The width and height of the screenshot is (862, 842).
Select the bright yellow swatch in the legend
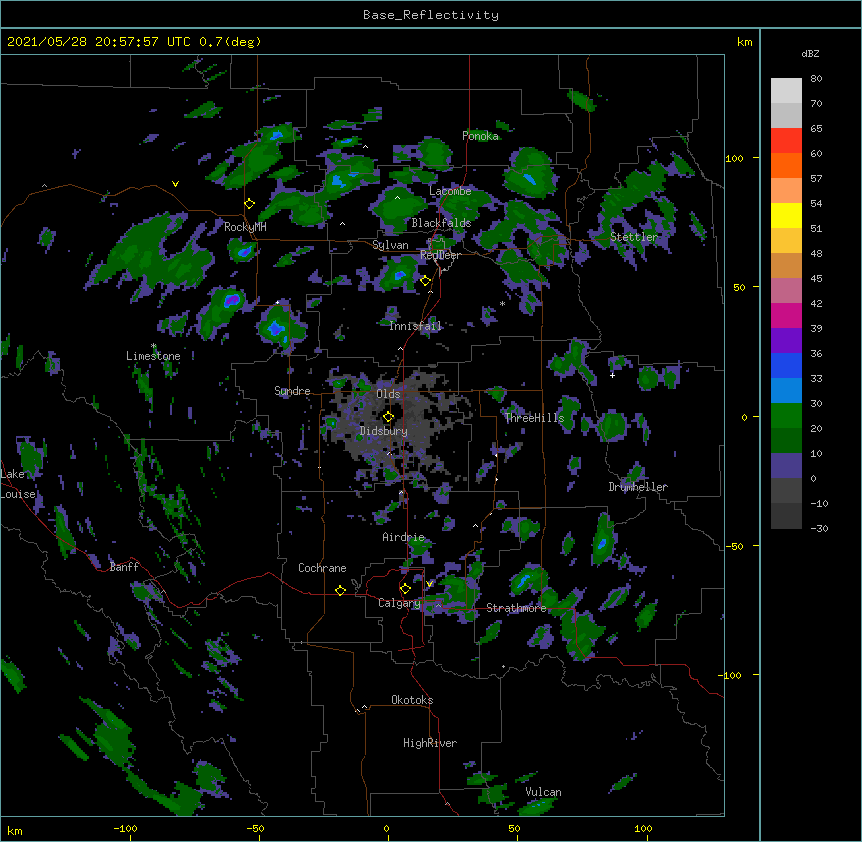pyautogui.click(x=786, y=215)
